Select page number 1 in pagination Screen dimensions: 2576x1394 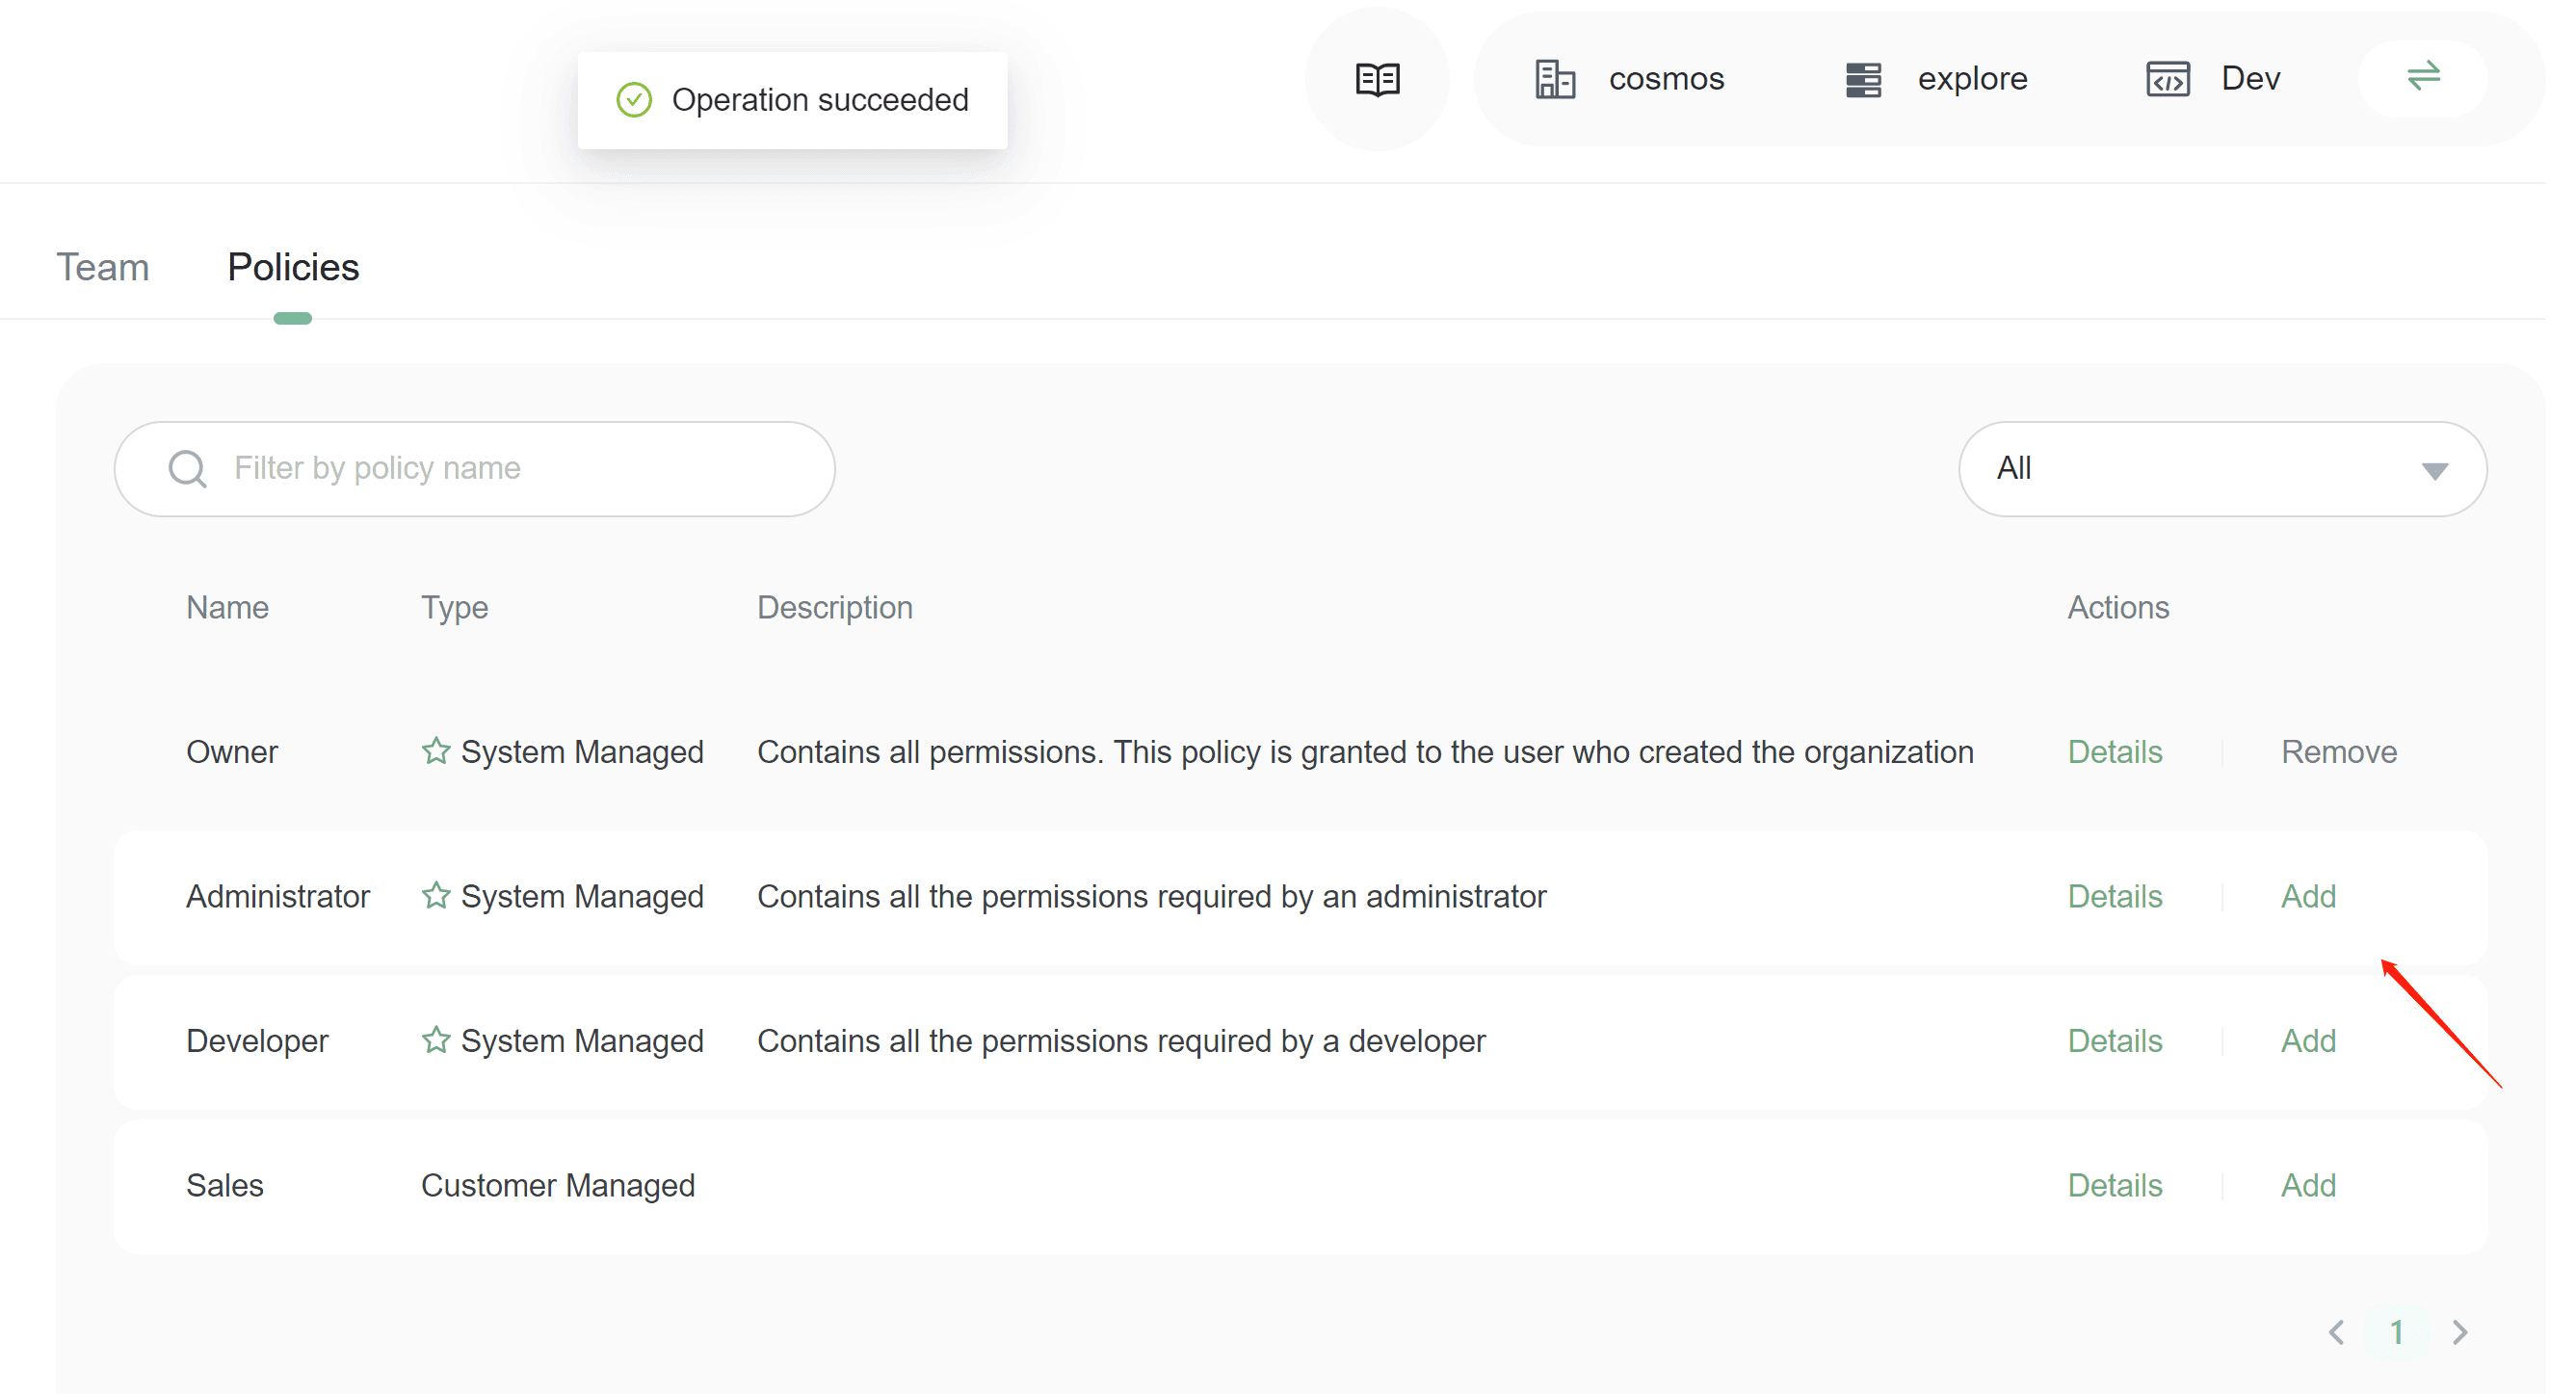[x=2397, y=1332]
